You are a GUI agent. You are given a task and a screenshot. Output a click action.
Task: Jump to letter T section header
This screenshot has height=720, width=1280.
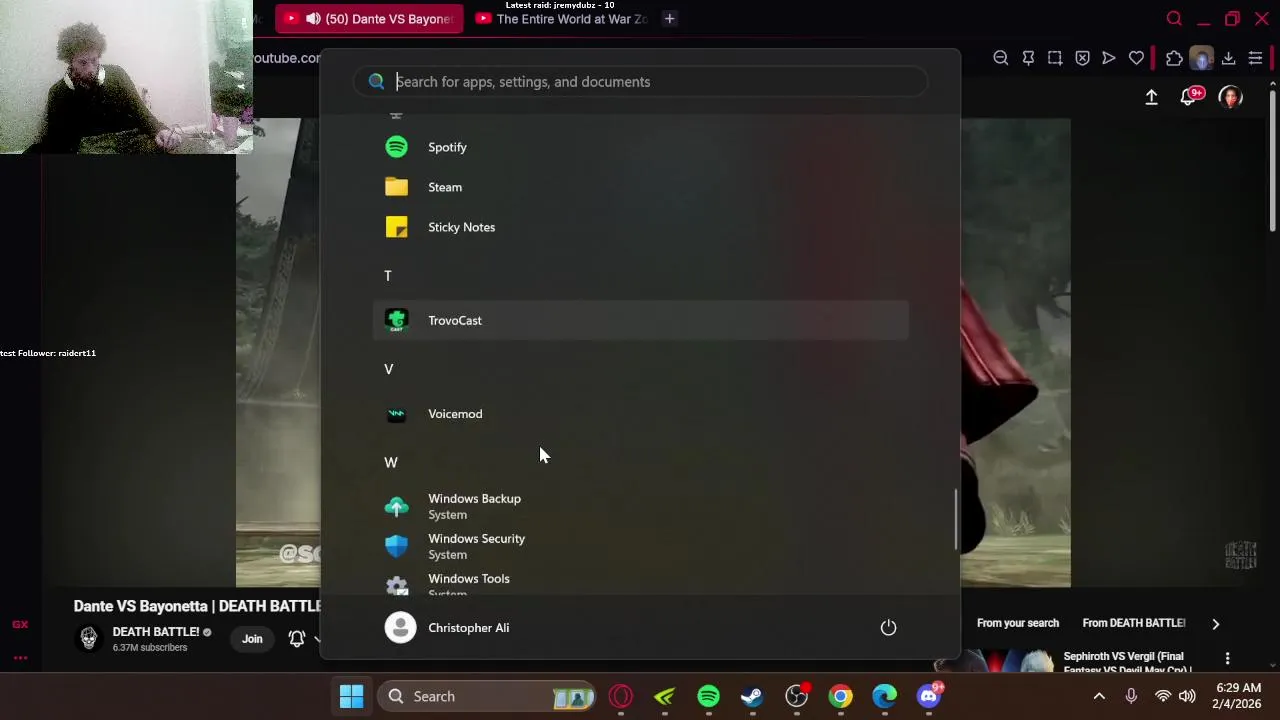coord(388,276)
